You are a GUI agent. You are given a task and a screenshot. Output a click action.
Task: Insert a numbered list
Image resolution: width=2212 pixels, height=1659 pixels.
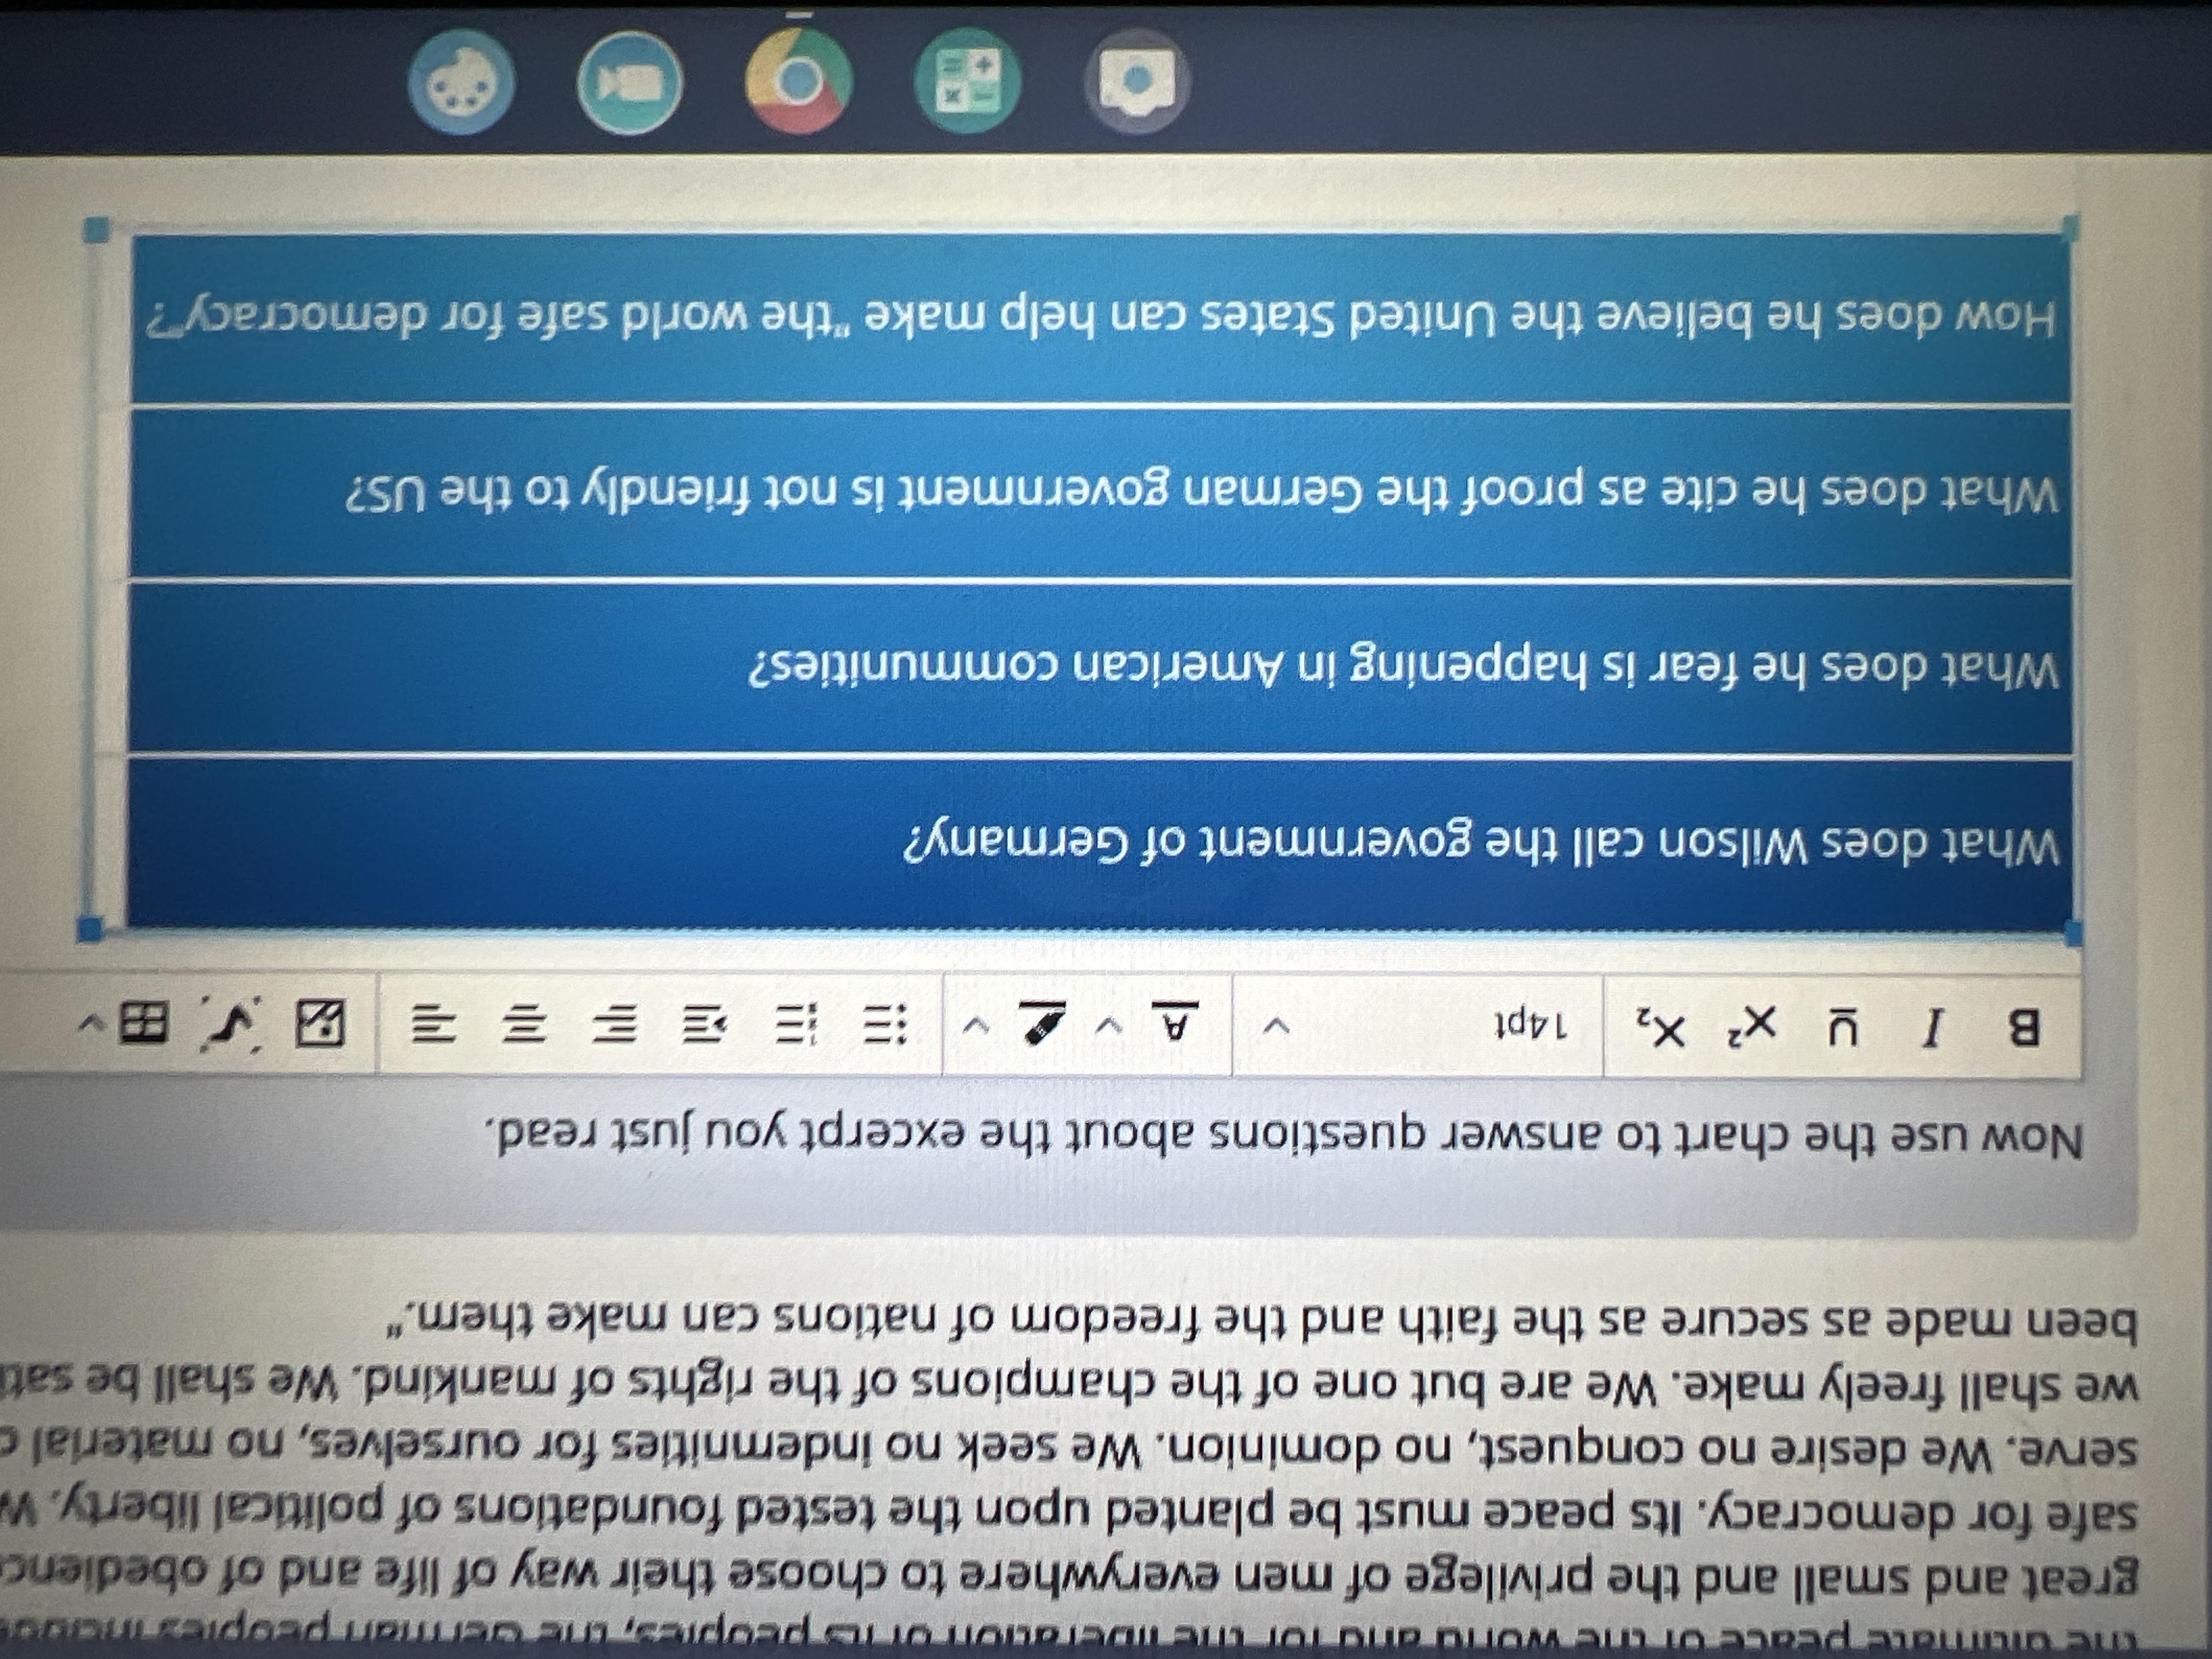pyautogui.click(x=798, y=1024)
